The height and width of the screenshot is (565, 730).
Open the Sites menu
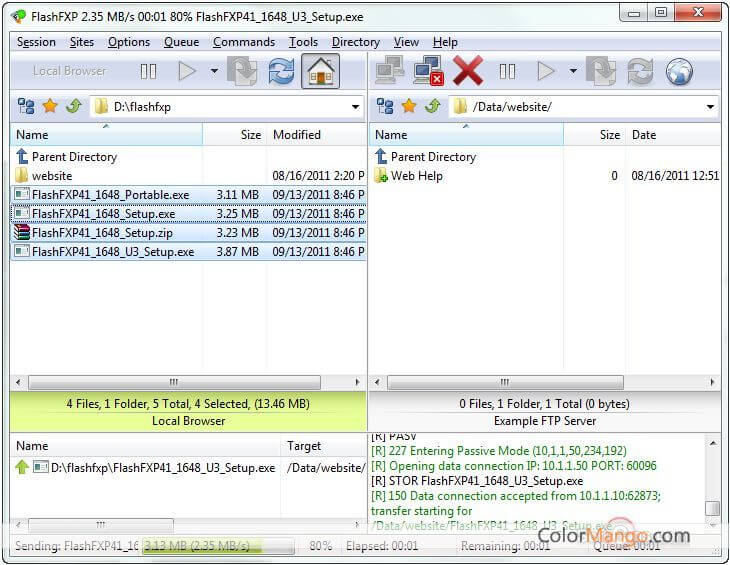coord(82,42)
